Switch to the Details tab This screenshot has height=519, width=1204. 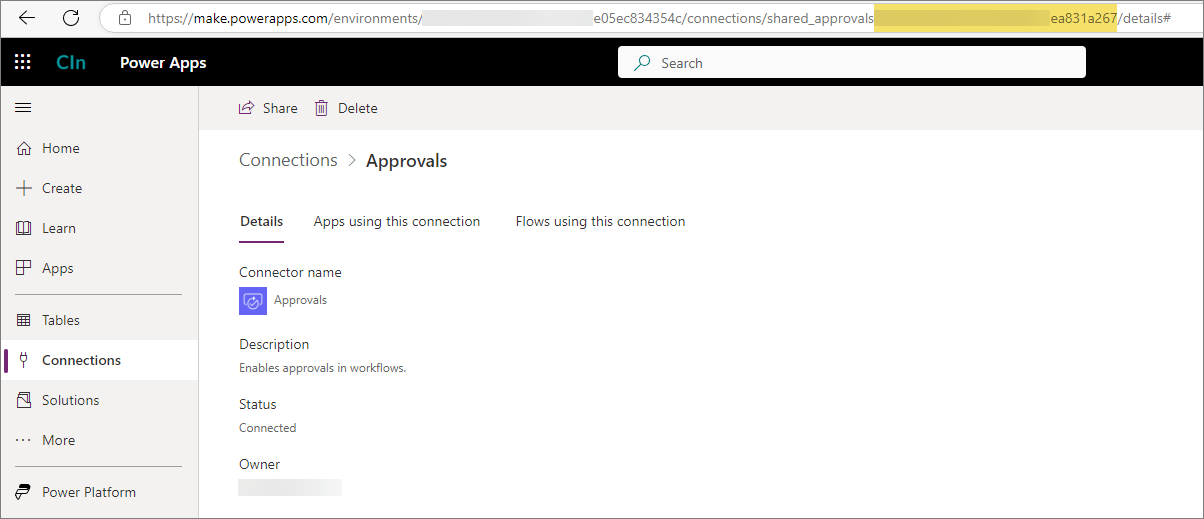point(262,222)
